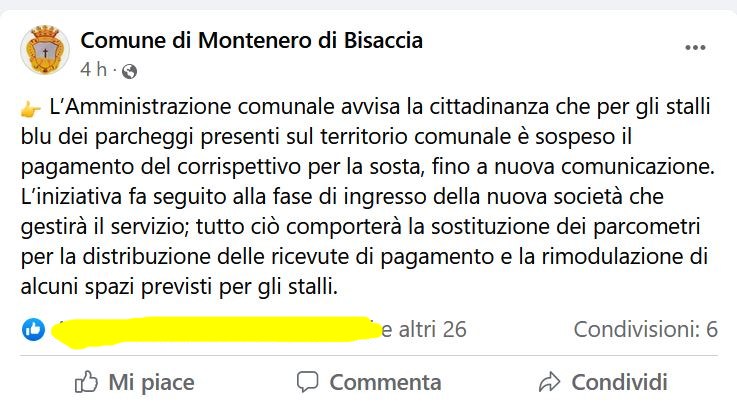Click the blue like reaction icon
737x406 pixels.
(x=33, y=329)
